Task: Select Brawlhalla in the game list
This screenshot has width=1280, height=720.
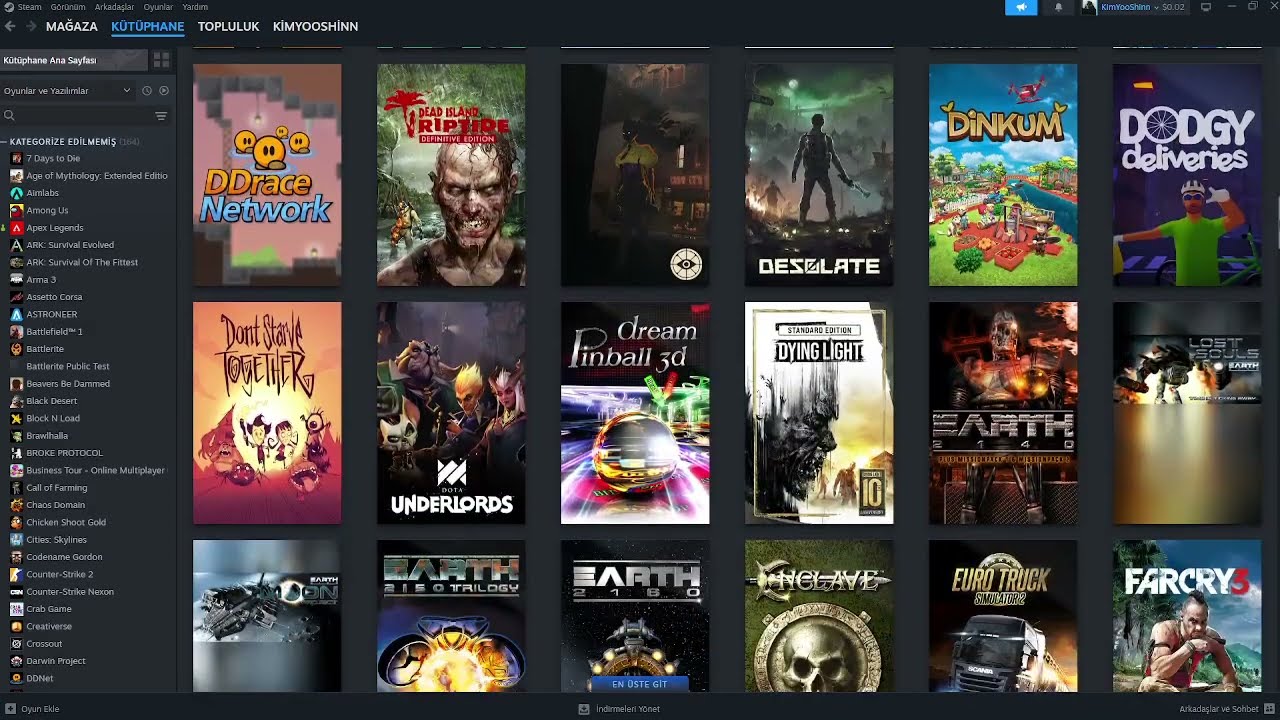Action: (x=47, y=436)
